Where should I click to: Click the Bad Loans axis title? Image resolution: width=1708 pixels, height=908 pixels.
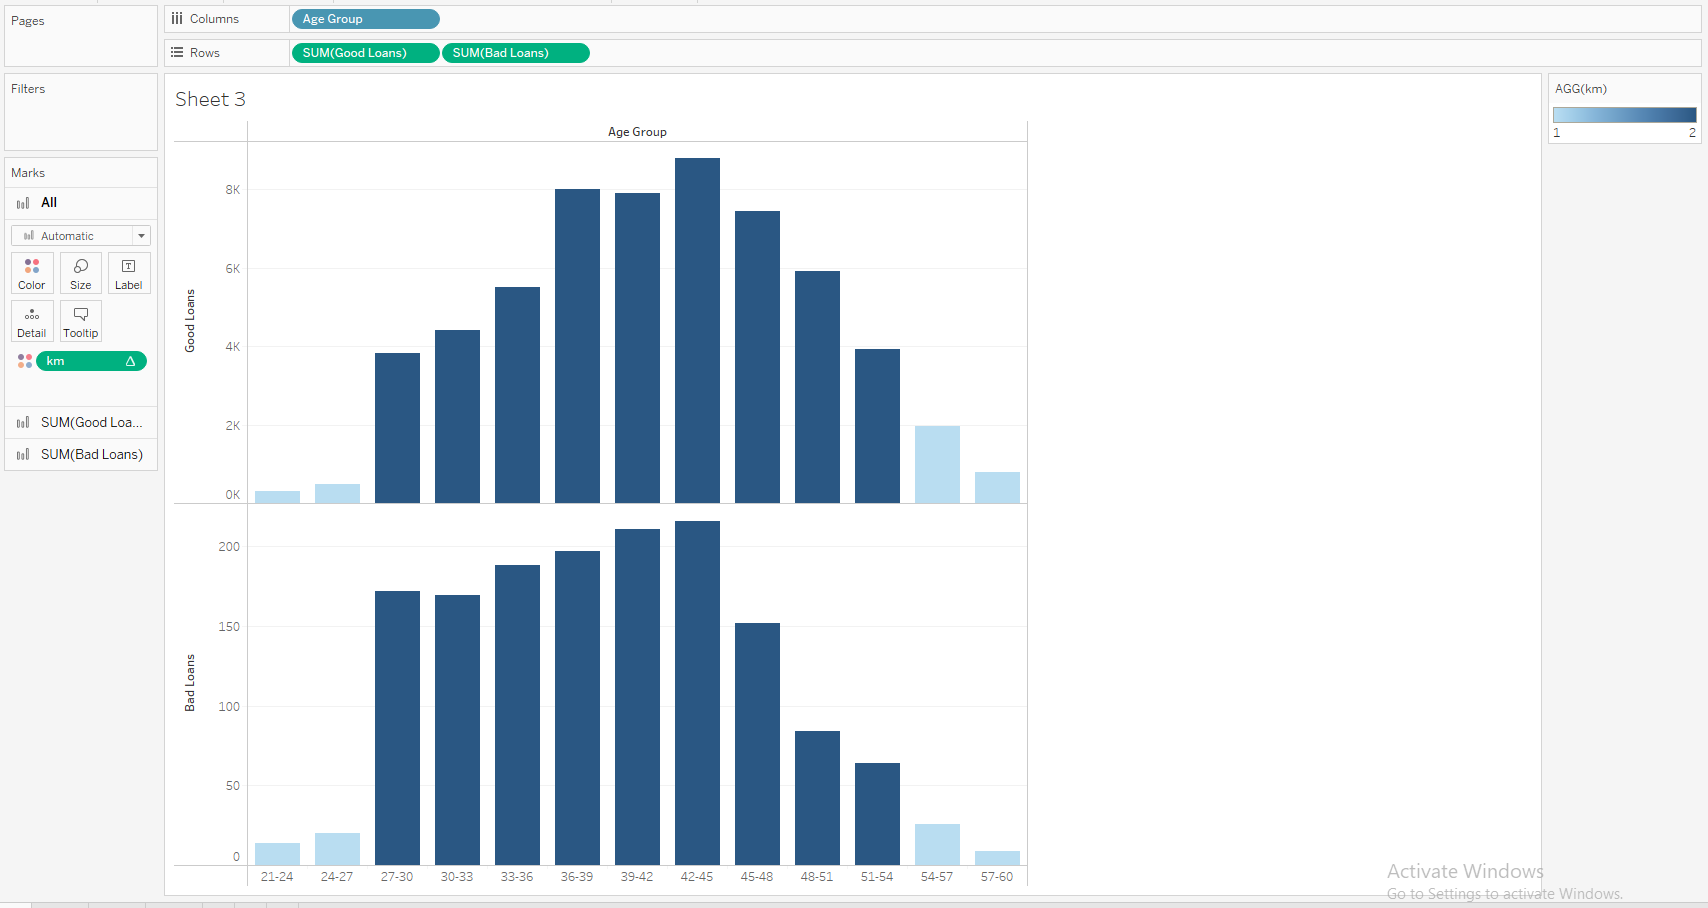coord(190,683)
